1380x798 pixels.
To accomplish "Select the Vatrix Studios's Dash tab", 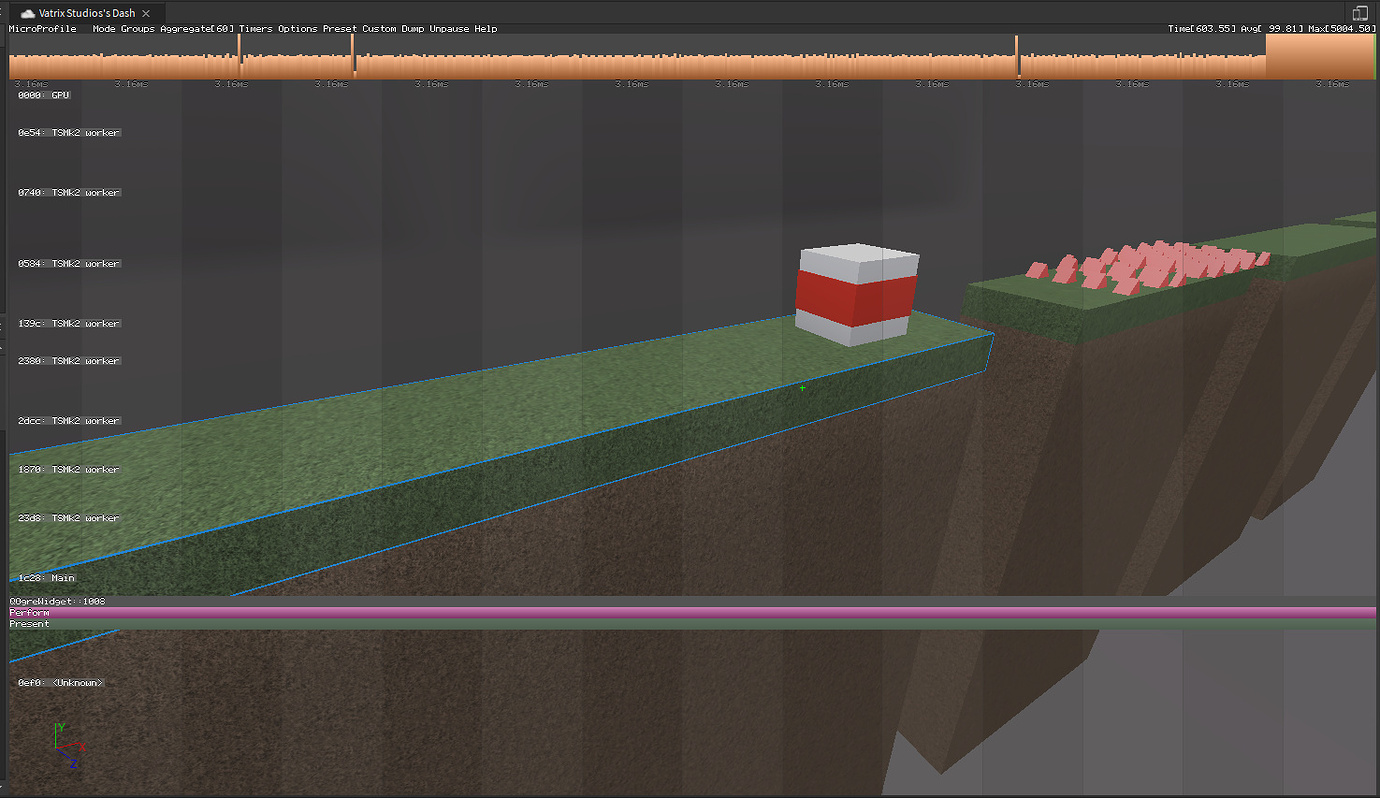I will tap(86, 13).
